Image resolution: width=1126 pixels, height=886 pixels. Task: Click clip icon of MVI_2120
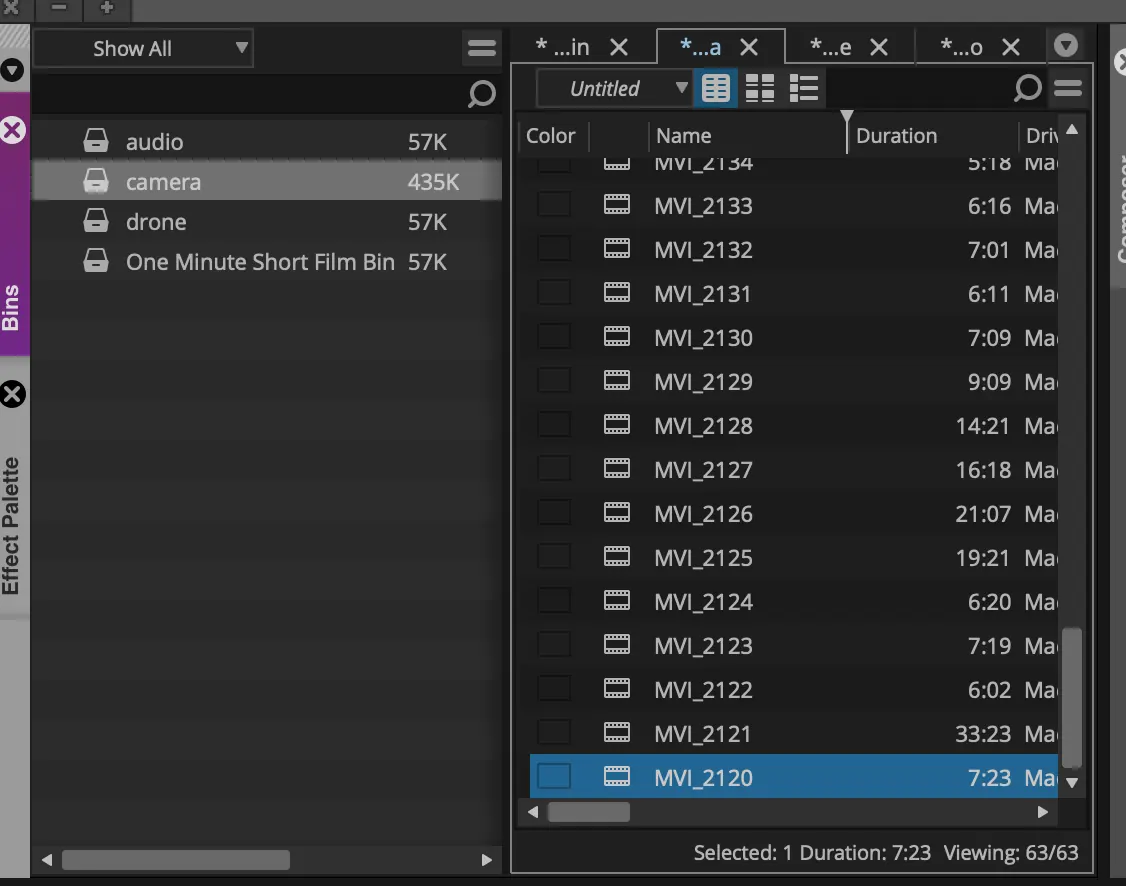617,777
